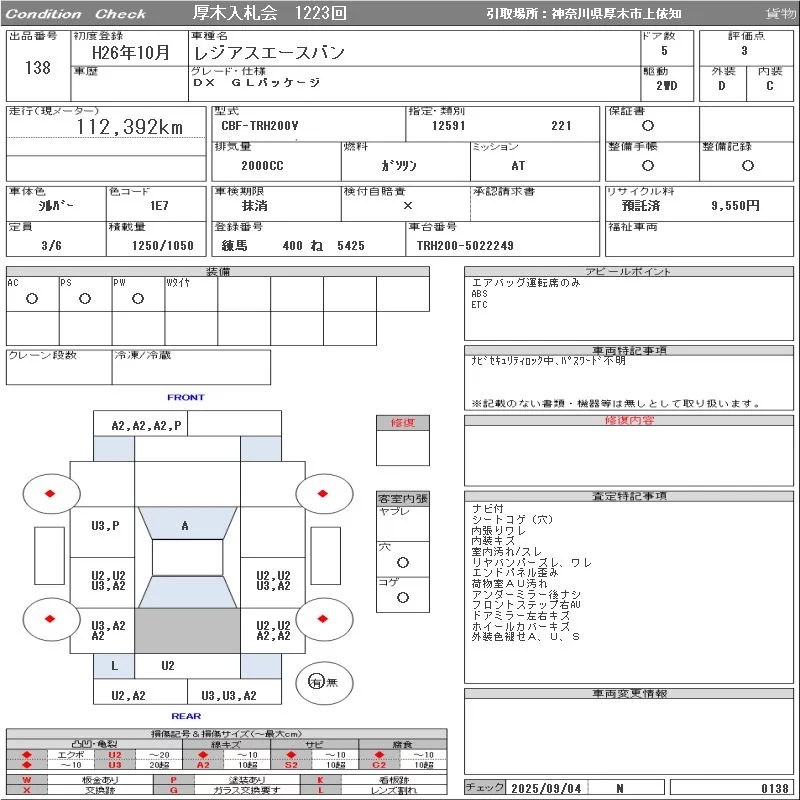
Task: Select the car name レジアスエースバン
Action: click(269, 53)
